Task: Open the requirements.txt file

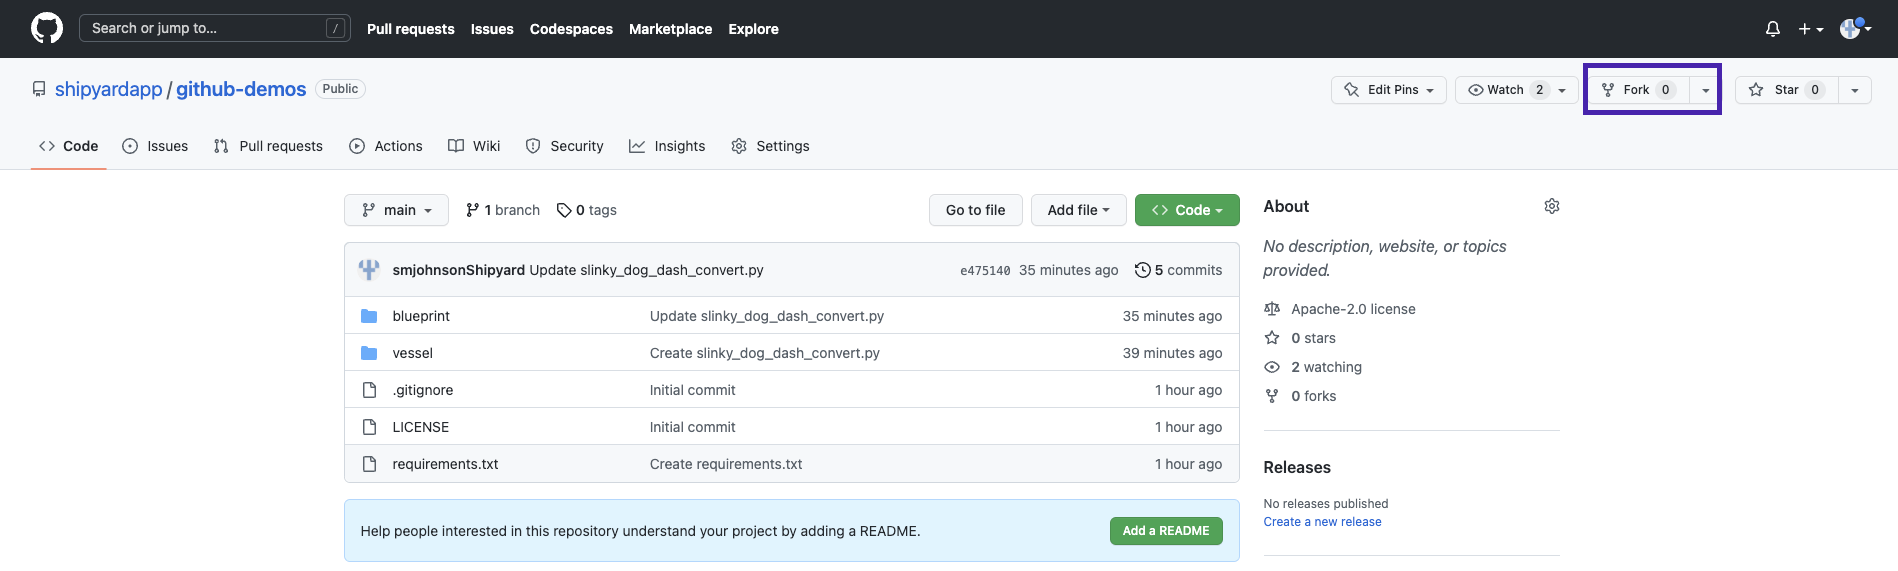Action: (445, 464)
